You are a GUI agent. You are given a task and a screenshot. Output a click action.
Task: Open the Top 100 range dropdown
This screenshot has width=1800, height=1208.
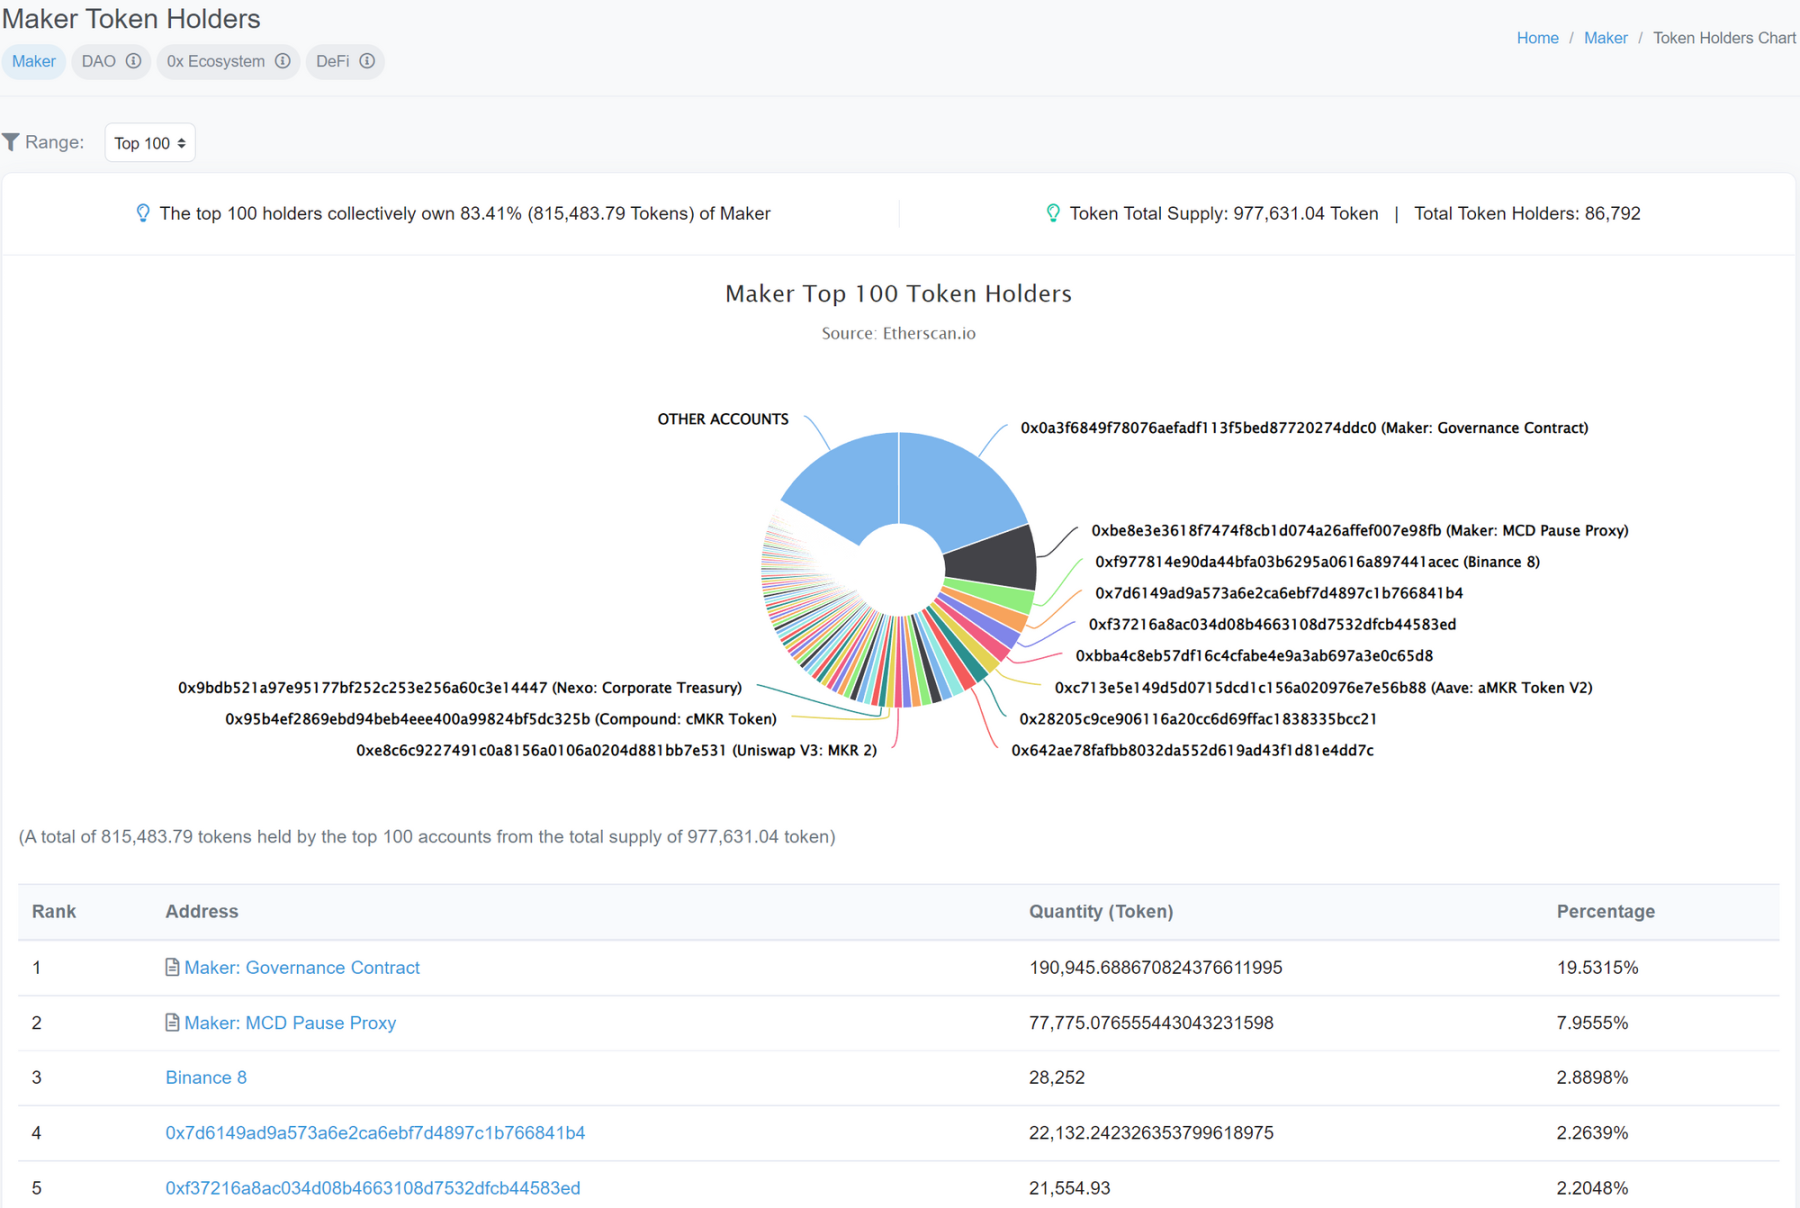pyautogui.click(x=150, y=143)
